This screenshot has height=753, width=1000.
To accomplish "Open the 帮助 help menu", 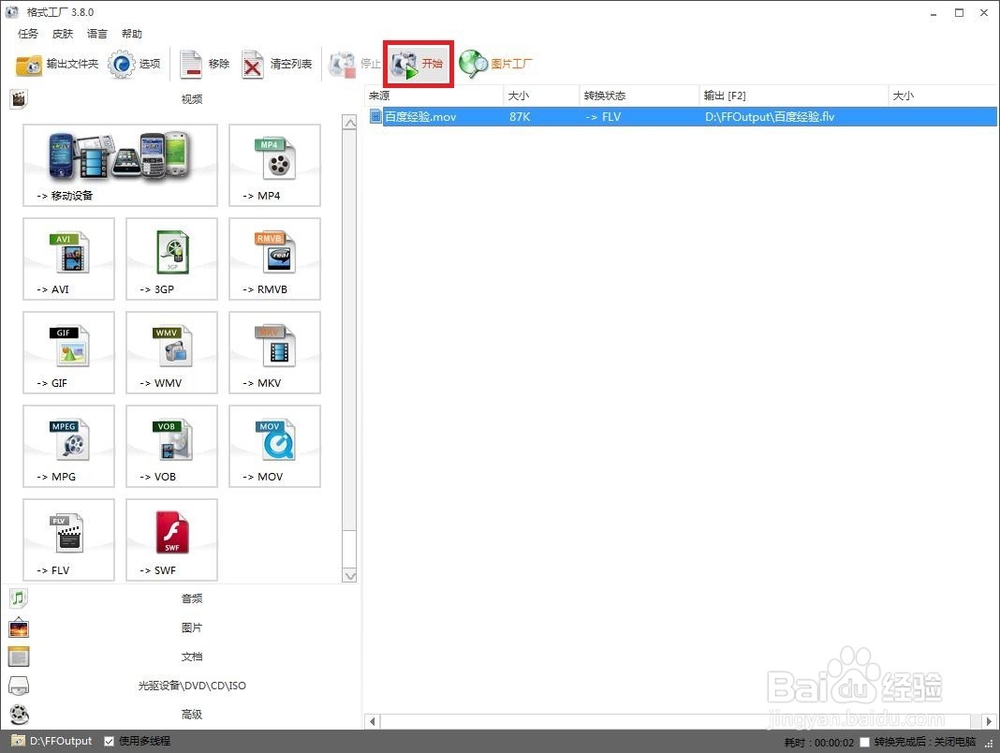I will point(132,34).
